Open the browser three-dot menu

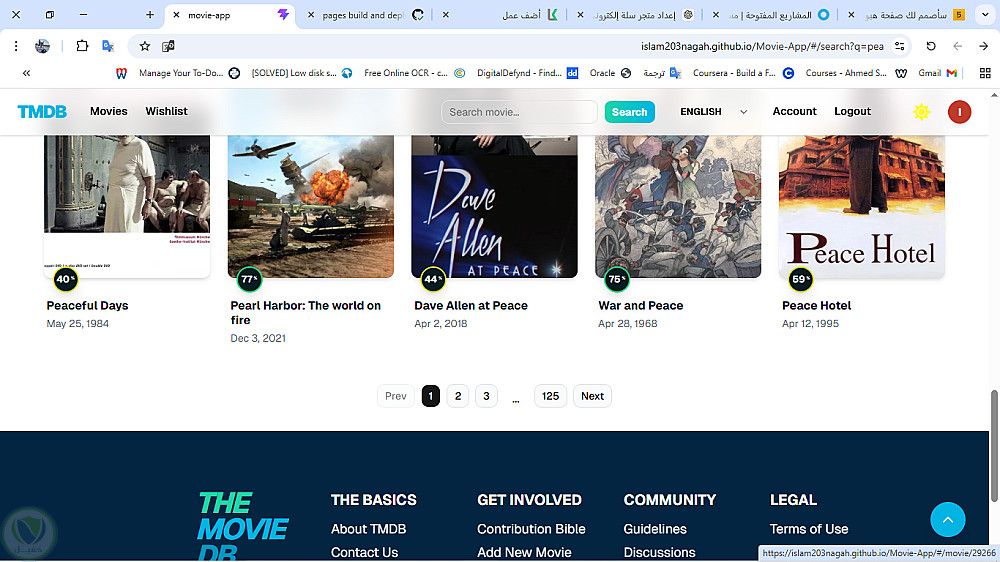tap(16, 46)
